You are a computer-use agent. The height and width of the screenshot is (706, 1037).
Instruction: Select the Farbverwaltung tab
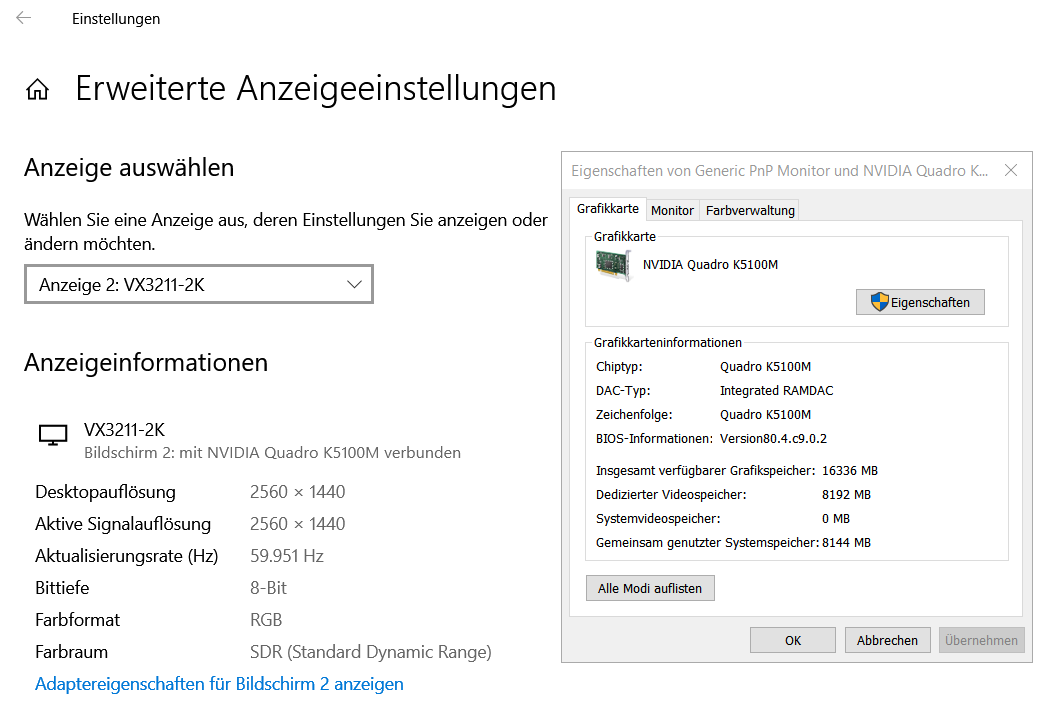tap(749, 210)
